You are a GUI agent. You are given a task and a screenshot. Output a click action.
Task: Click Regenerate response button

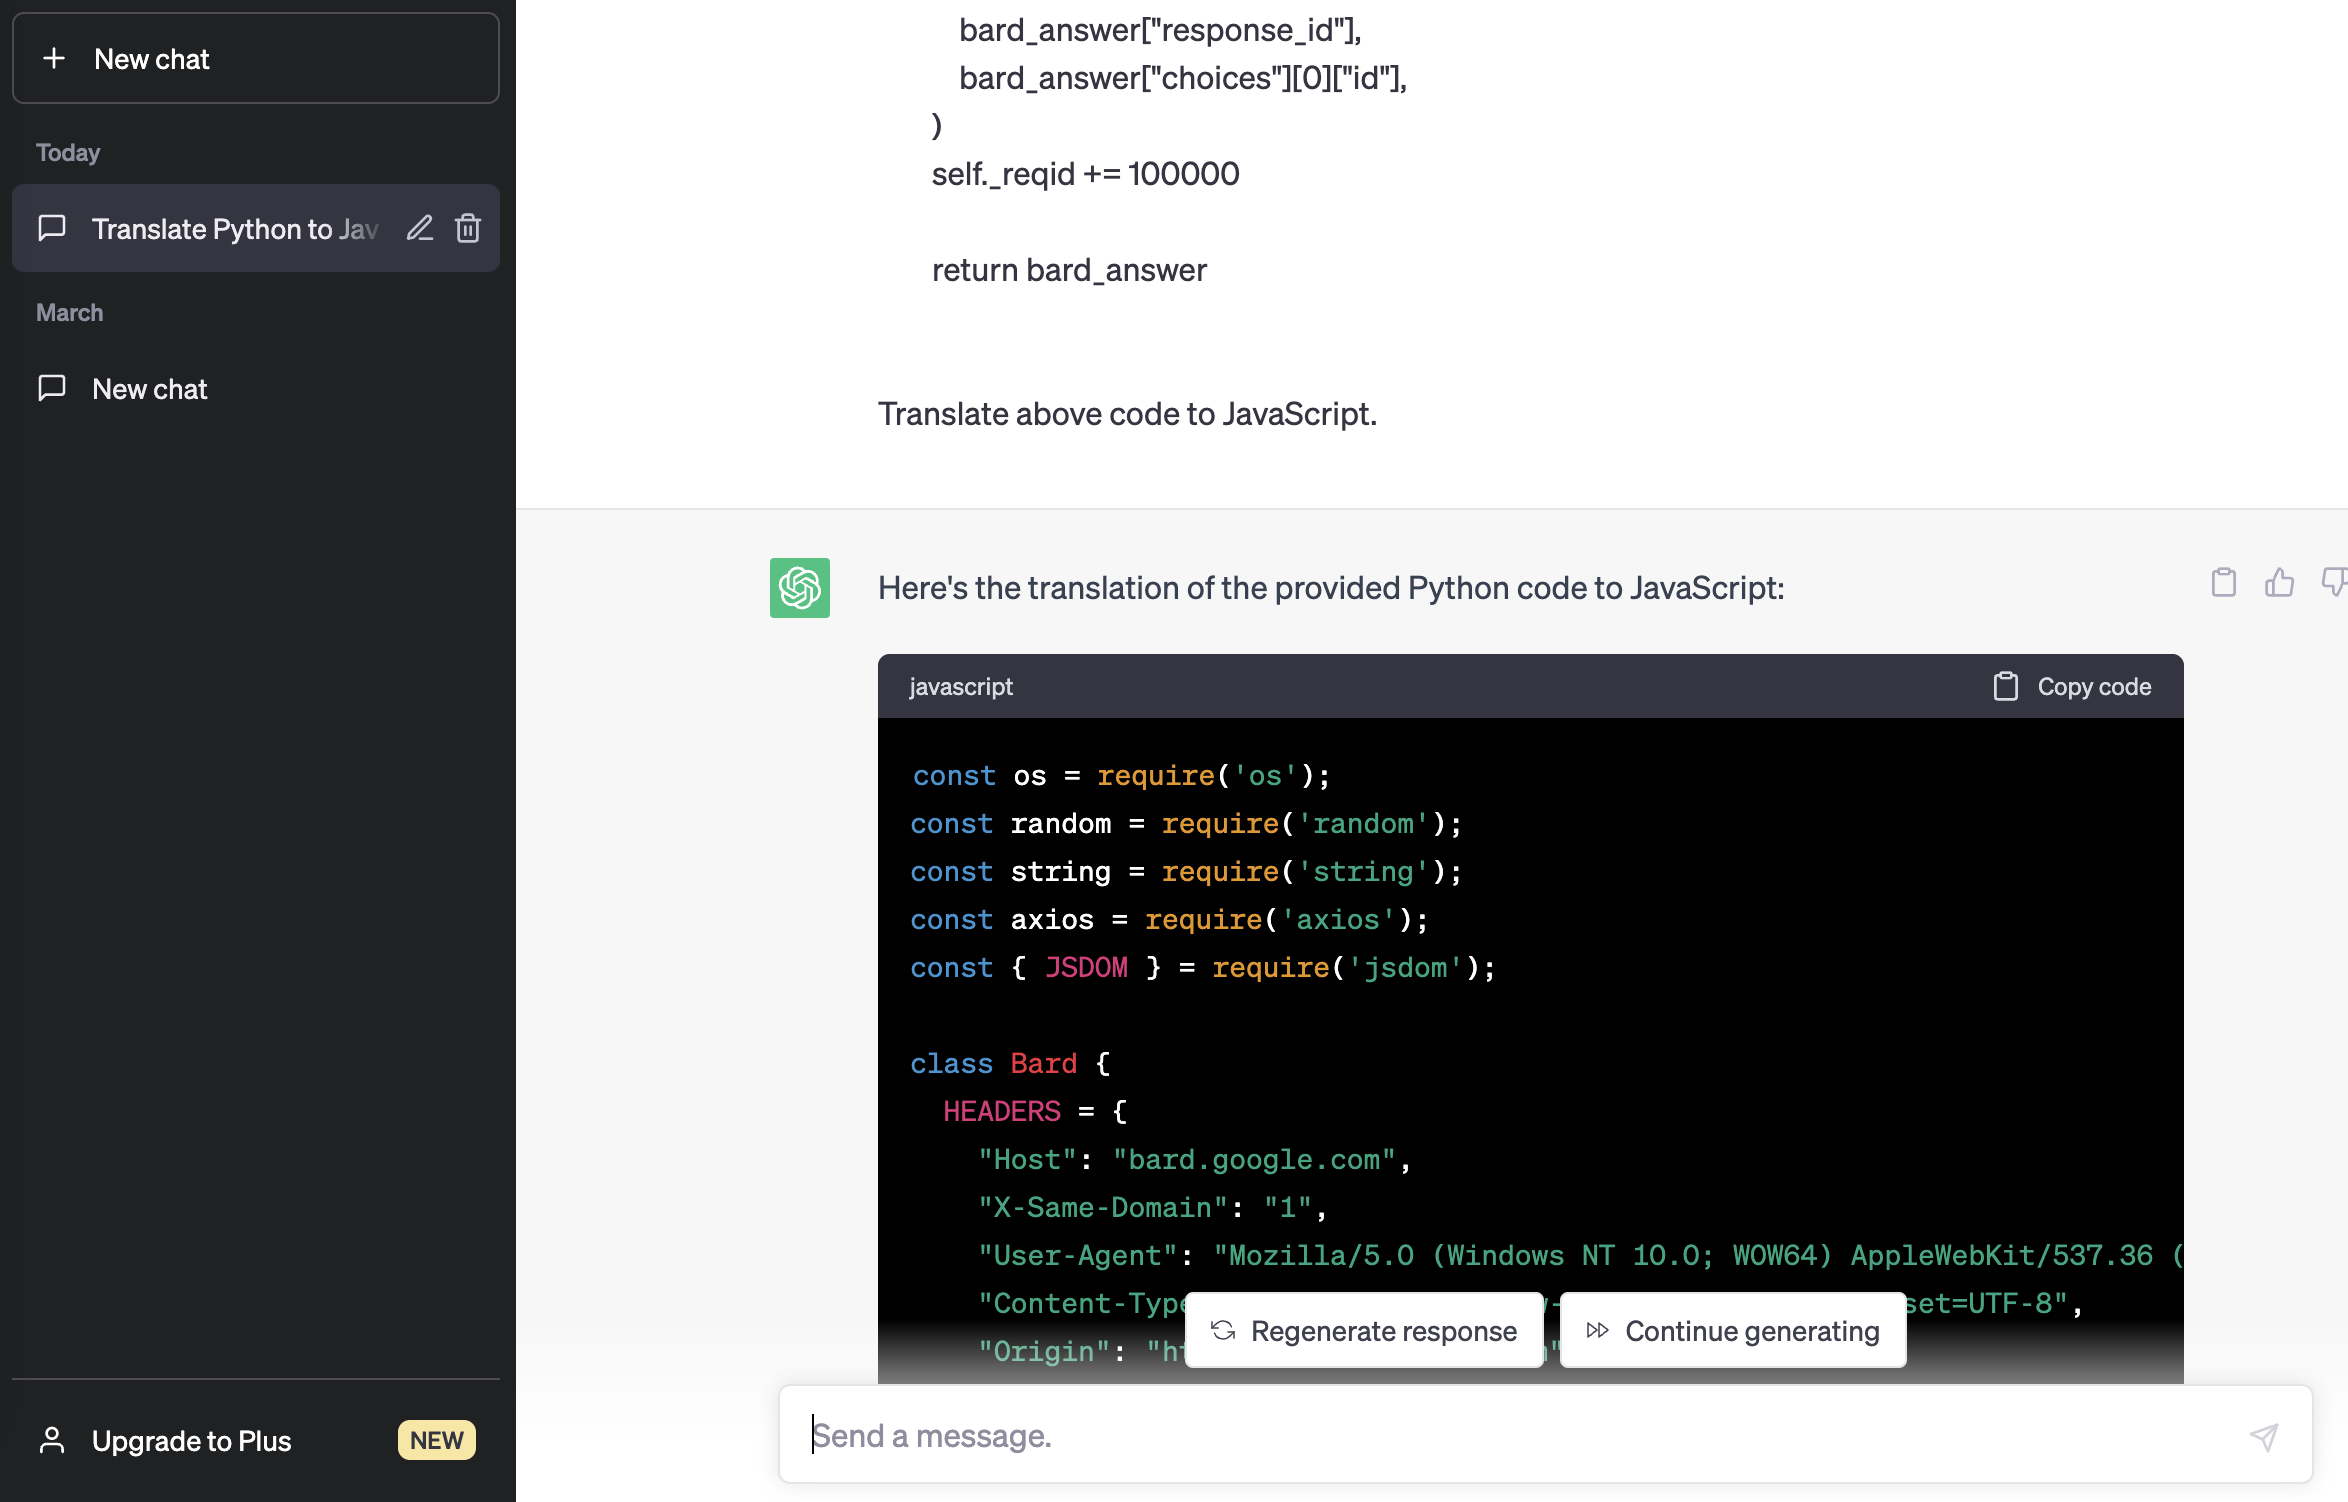click(x=1366, y=1329)
